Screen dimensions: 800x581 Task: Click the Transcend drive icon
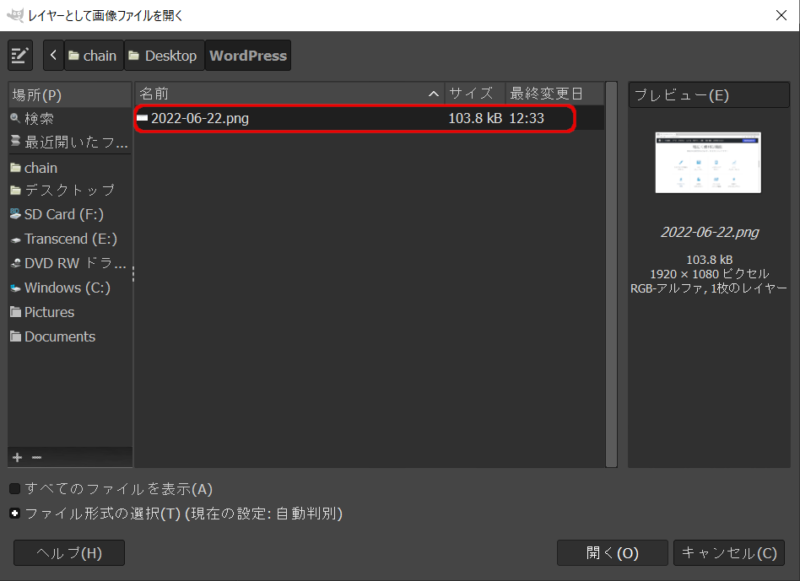click(15, 239)
